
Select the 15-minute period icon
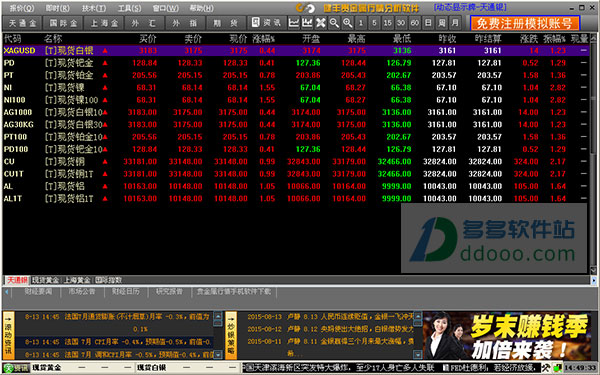click(x=388, y=23)
